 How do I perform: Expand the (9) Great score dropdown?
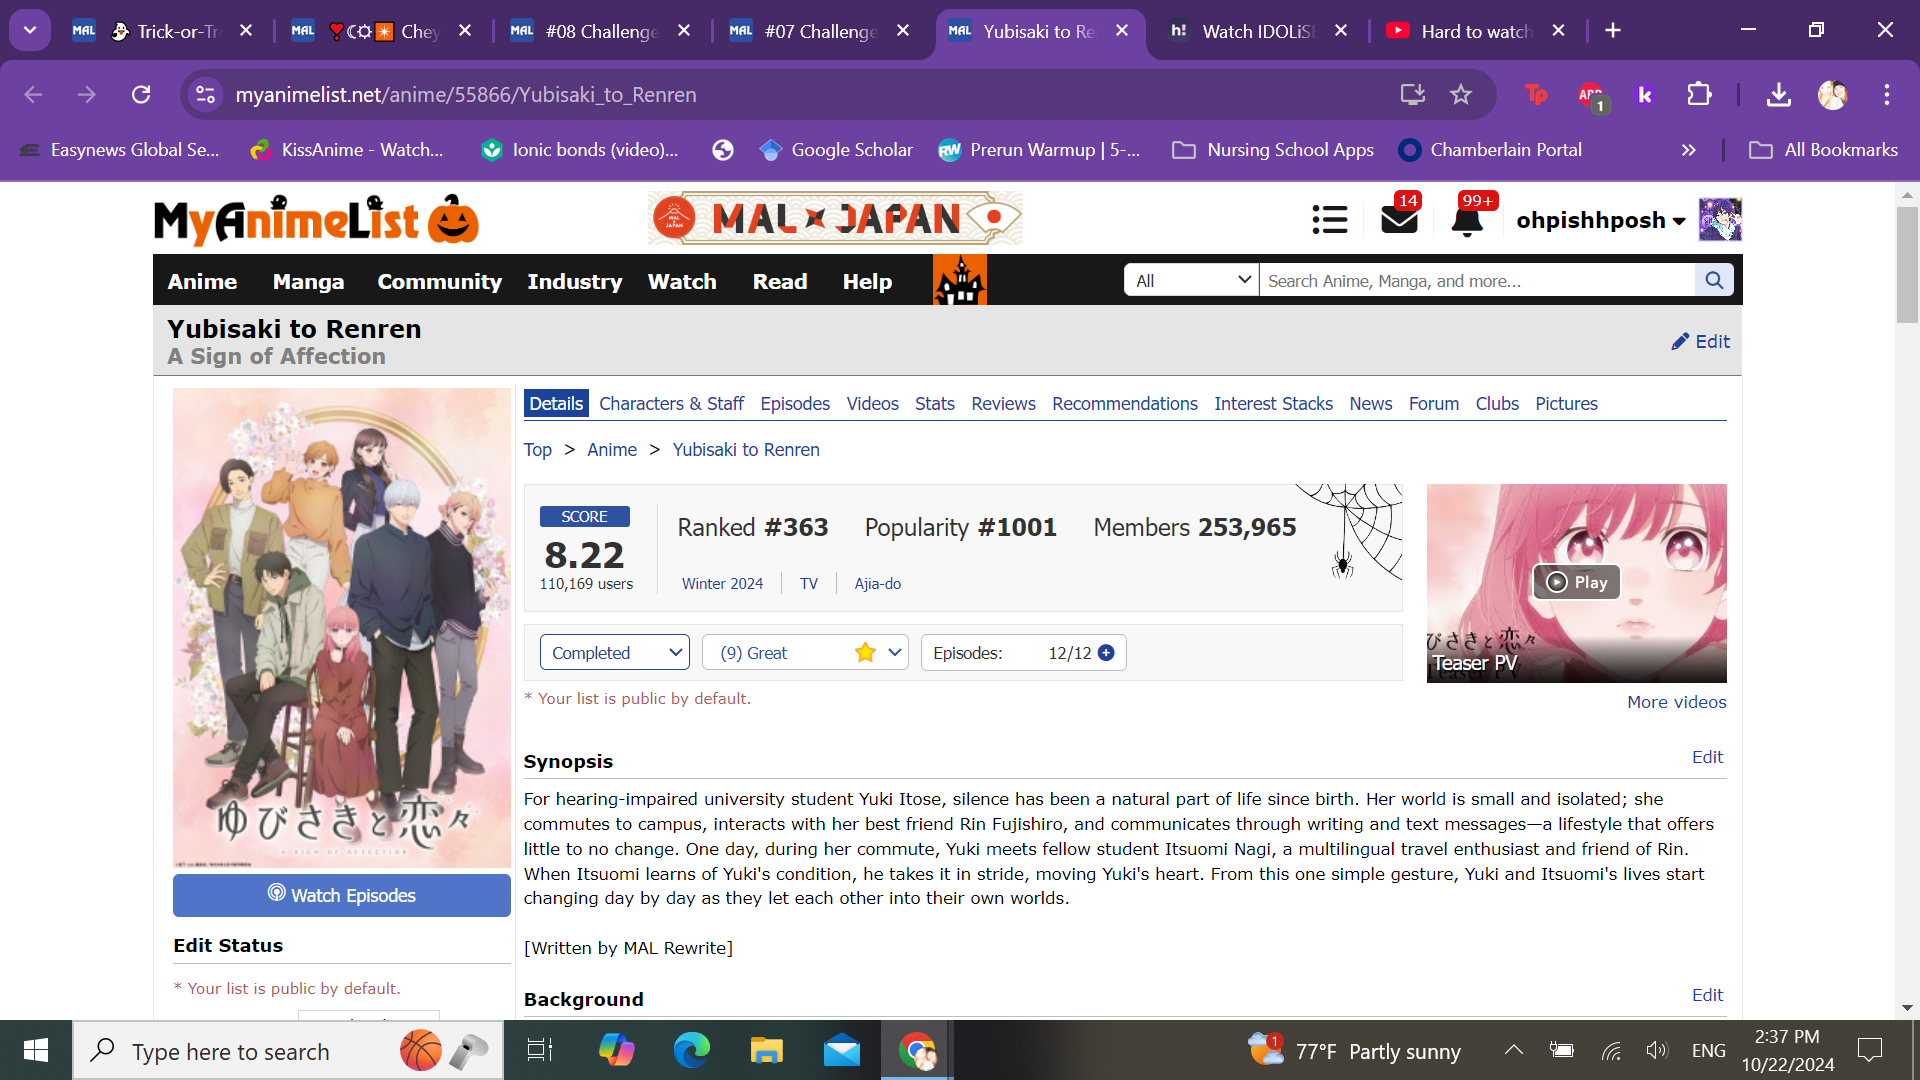pyautogui.click(x=805, y=653)
